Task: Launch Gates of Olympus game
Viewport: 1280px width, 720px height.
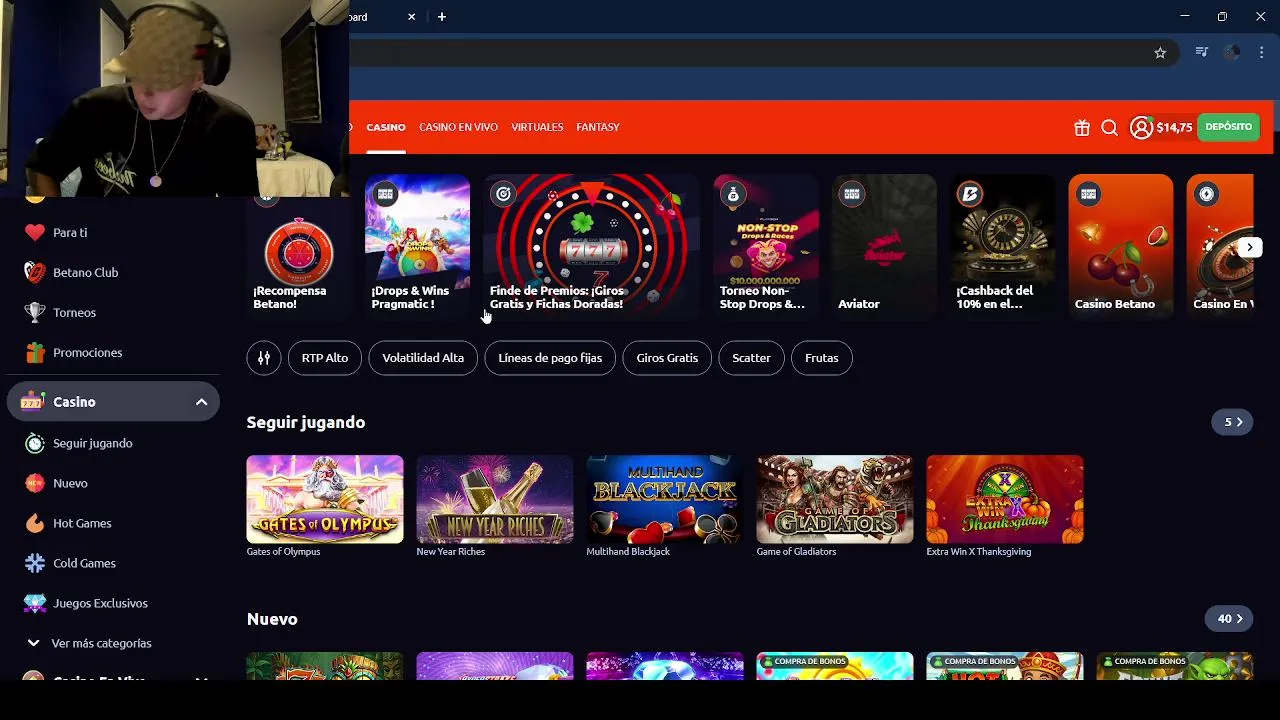Action: coord(325,499)
